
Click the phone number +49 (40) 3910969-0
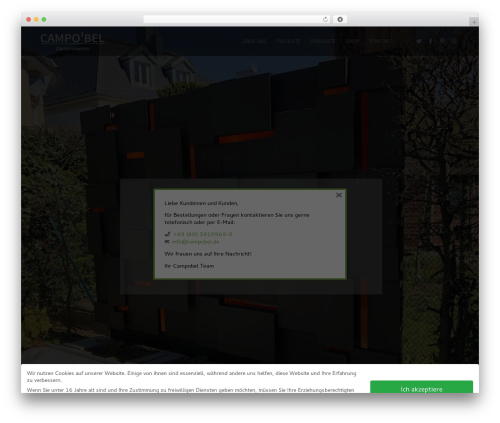click(x=203, y=234)
